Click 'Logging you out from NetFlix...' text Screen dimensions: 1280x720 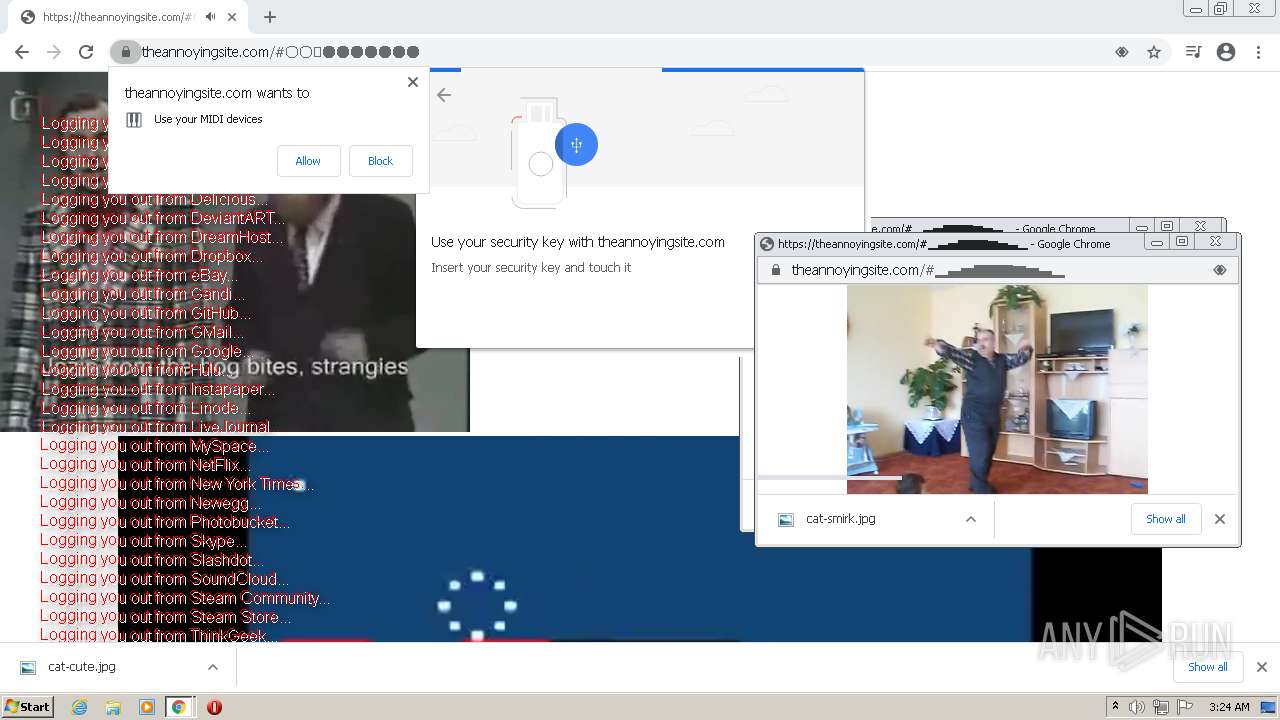coord(145,465)
